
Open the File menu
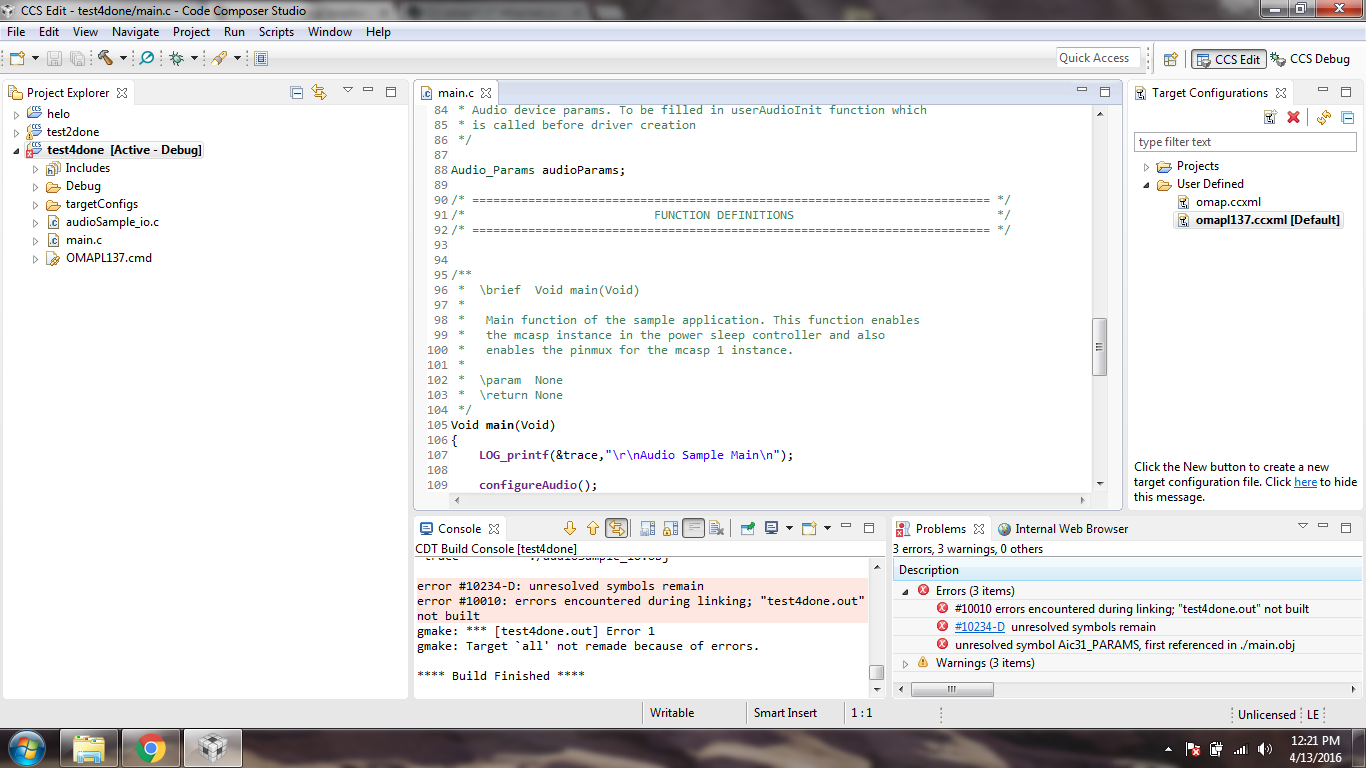16,32
